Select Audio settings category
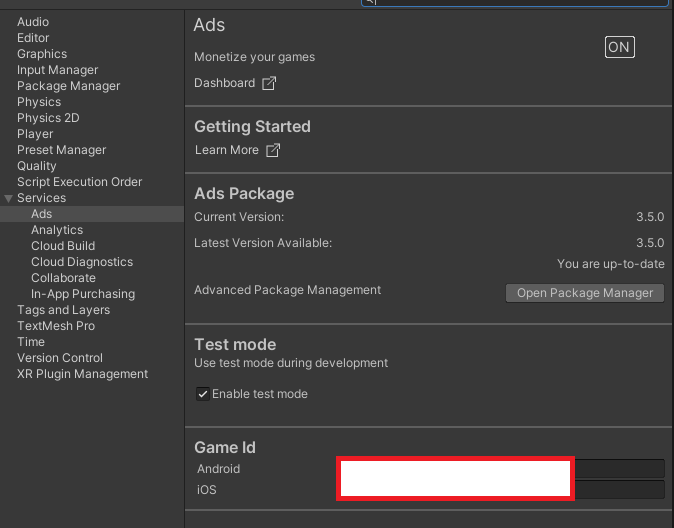Screen dimensions: 674x528 click(33, 22)
